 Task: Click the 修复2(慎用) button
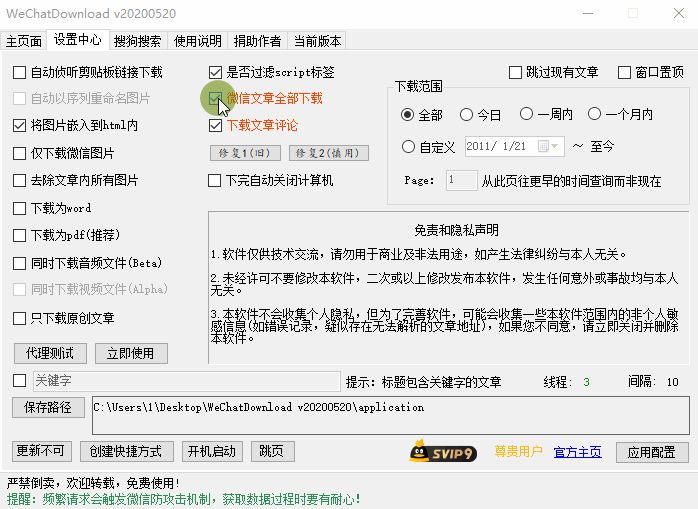(329, 153)
